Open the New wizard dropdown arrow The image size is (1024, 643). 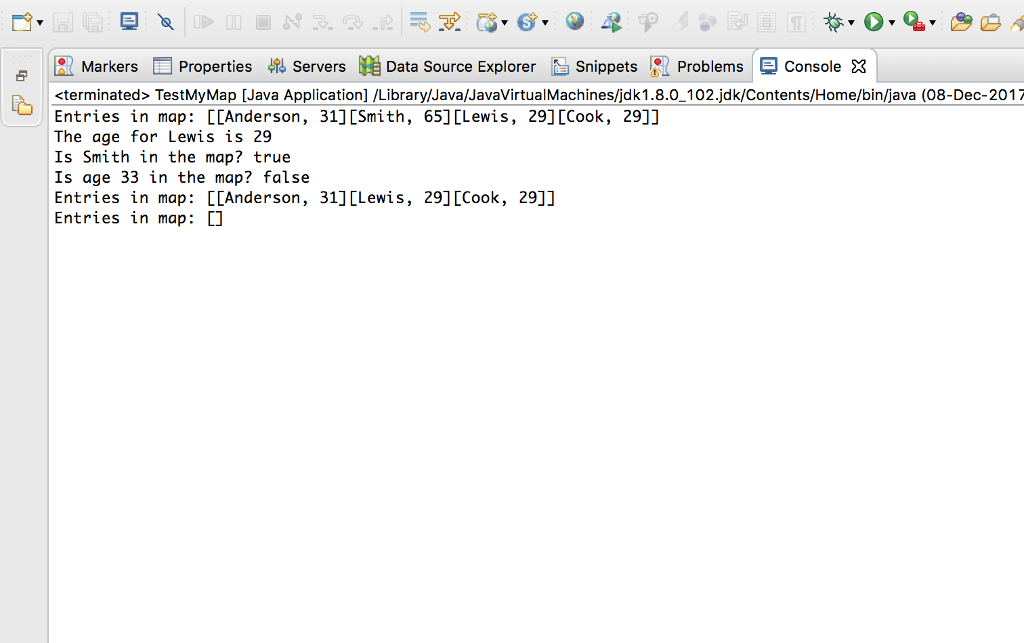click(x=40, y=23)
